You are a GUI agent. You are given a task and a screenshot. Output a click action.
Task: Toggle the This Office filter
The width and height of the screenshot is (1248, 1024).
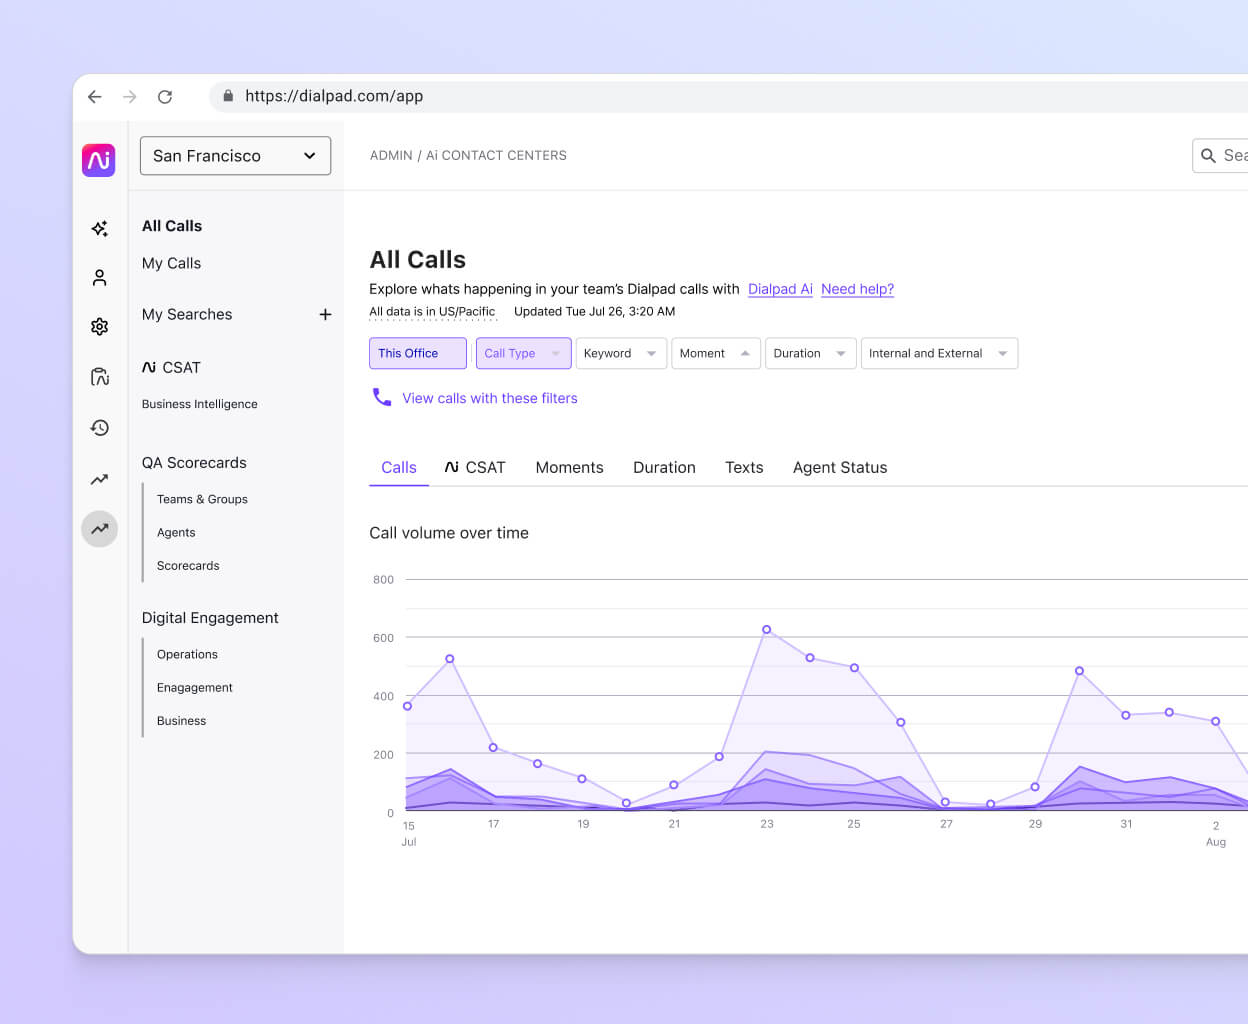click(x=417, y=353)
